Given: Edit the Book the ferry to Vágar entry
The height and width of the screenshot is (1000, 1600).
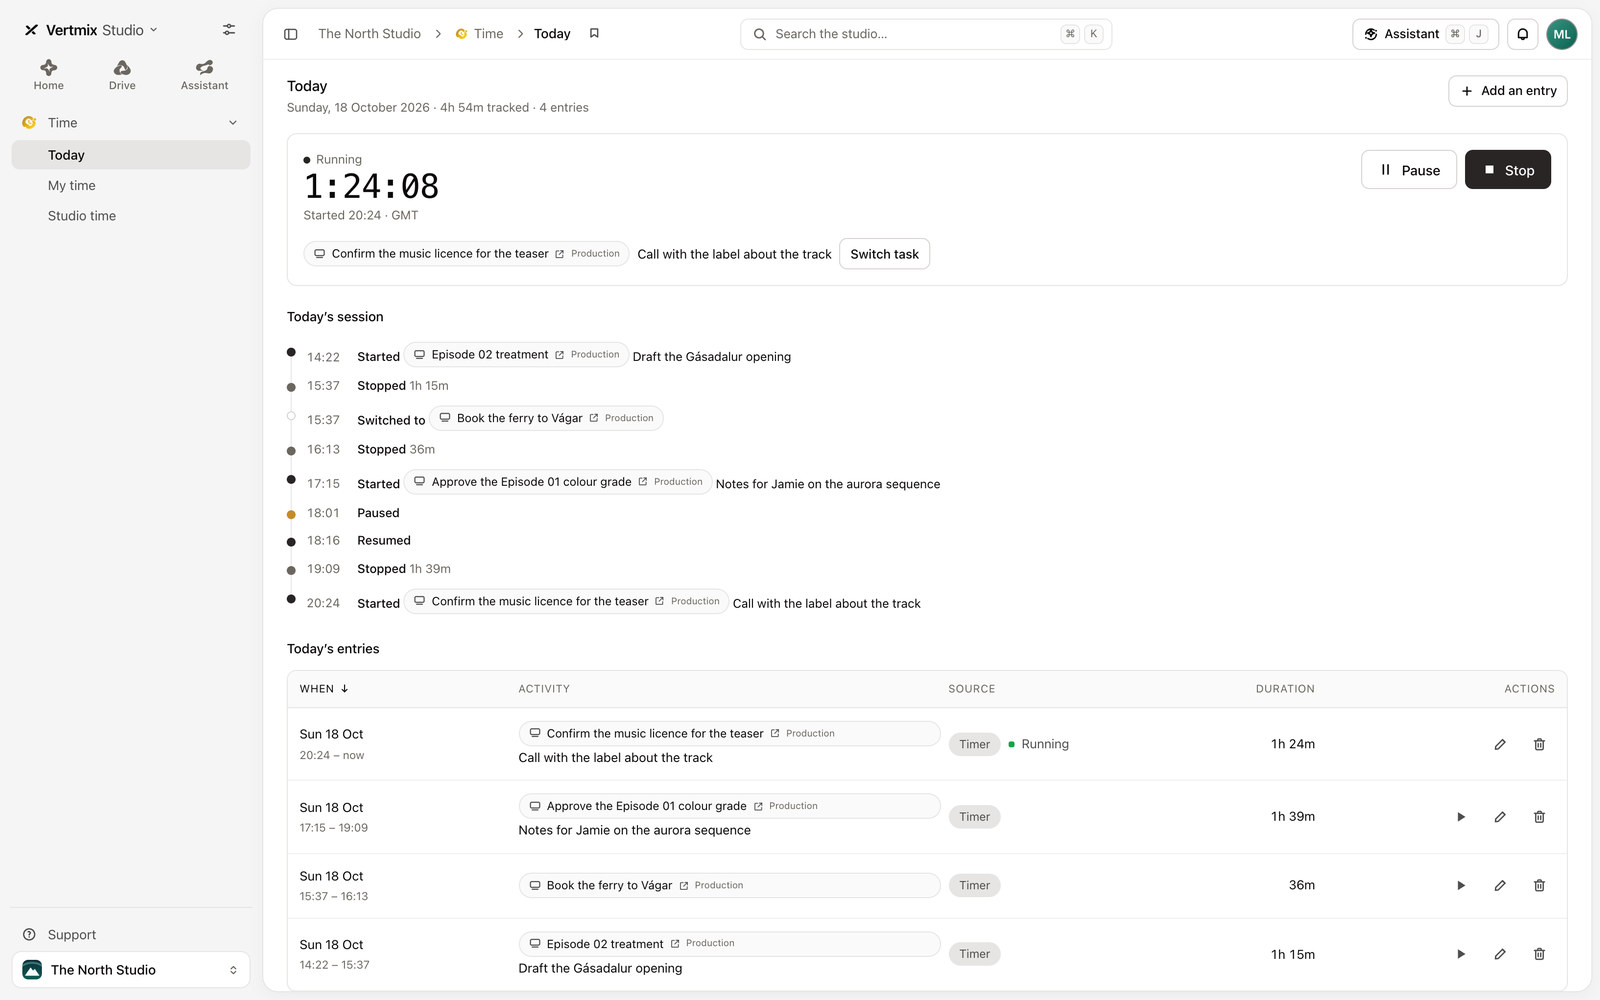Looking at the screenshot, I should (x=1500, y=885).
